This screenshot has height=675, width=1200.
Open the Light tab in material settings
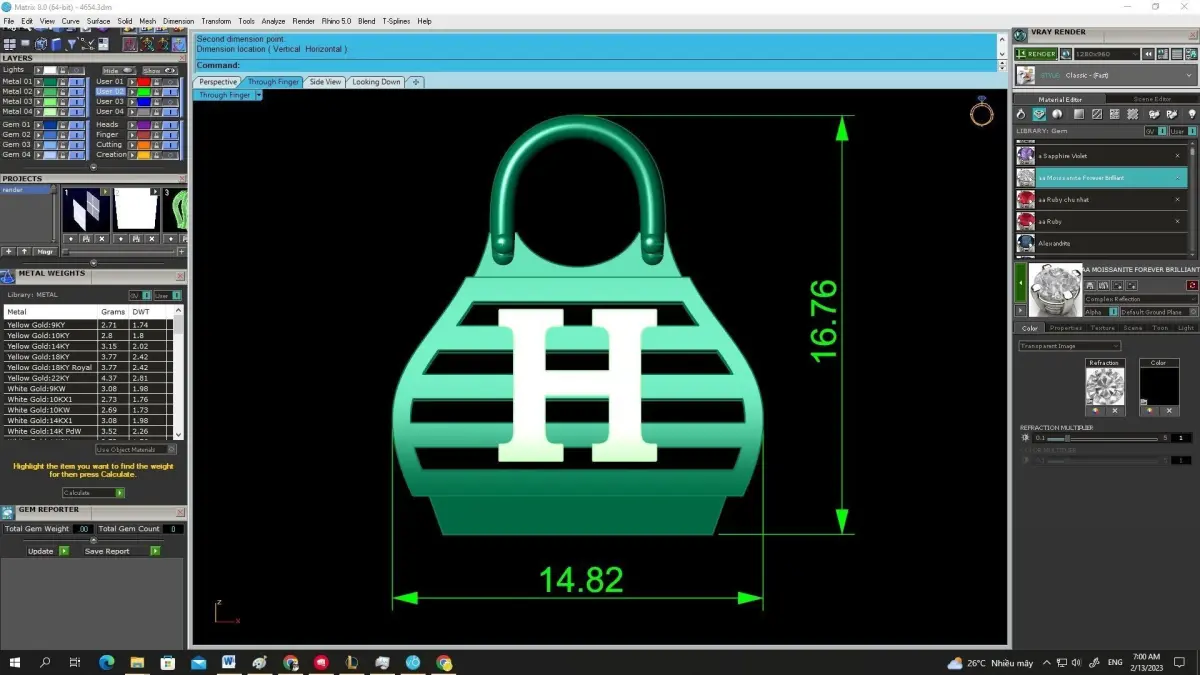[1186, 328]
